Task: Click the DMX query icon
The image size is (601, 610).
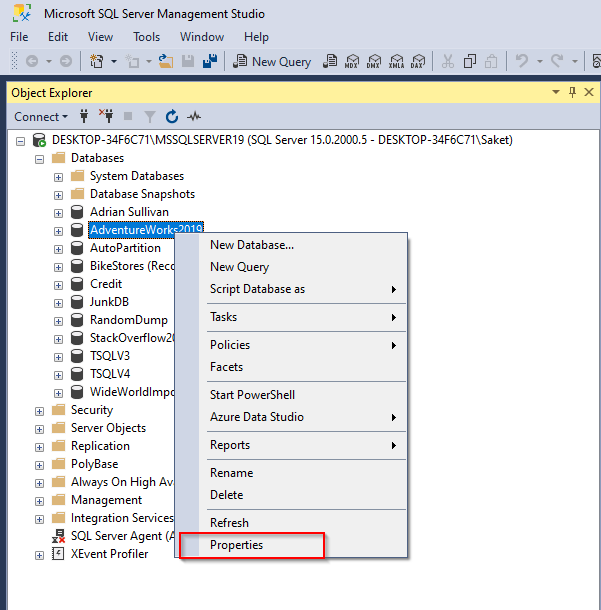Action: pos(374,61)
